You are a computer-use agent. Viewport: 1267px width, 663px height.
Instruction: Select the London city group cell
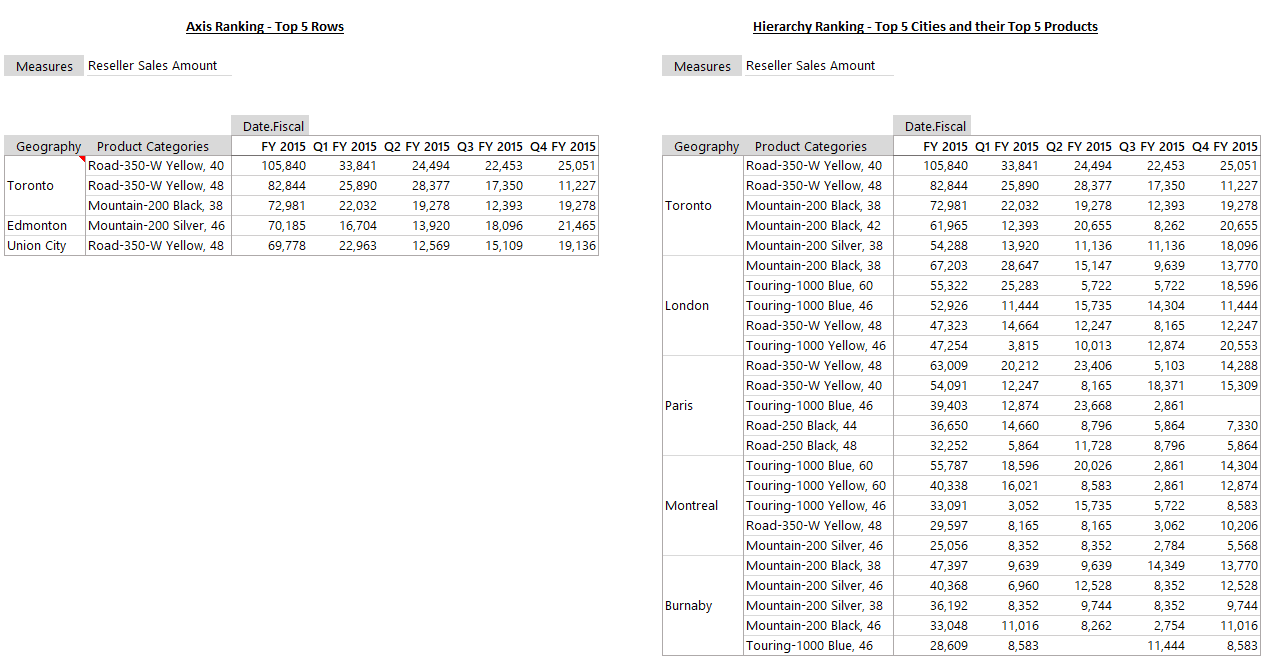point(703,306)
